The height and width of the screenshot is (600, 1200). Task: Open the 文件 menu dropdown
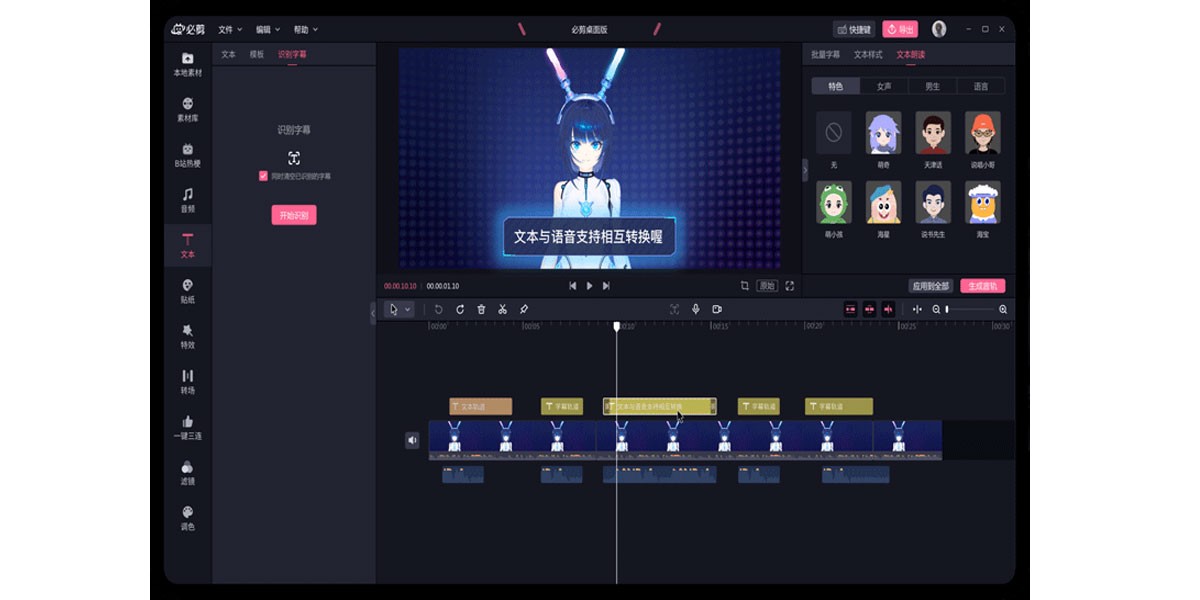[229, 30]
